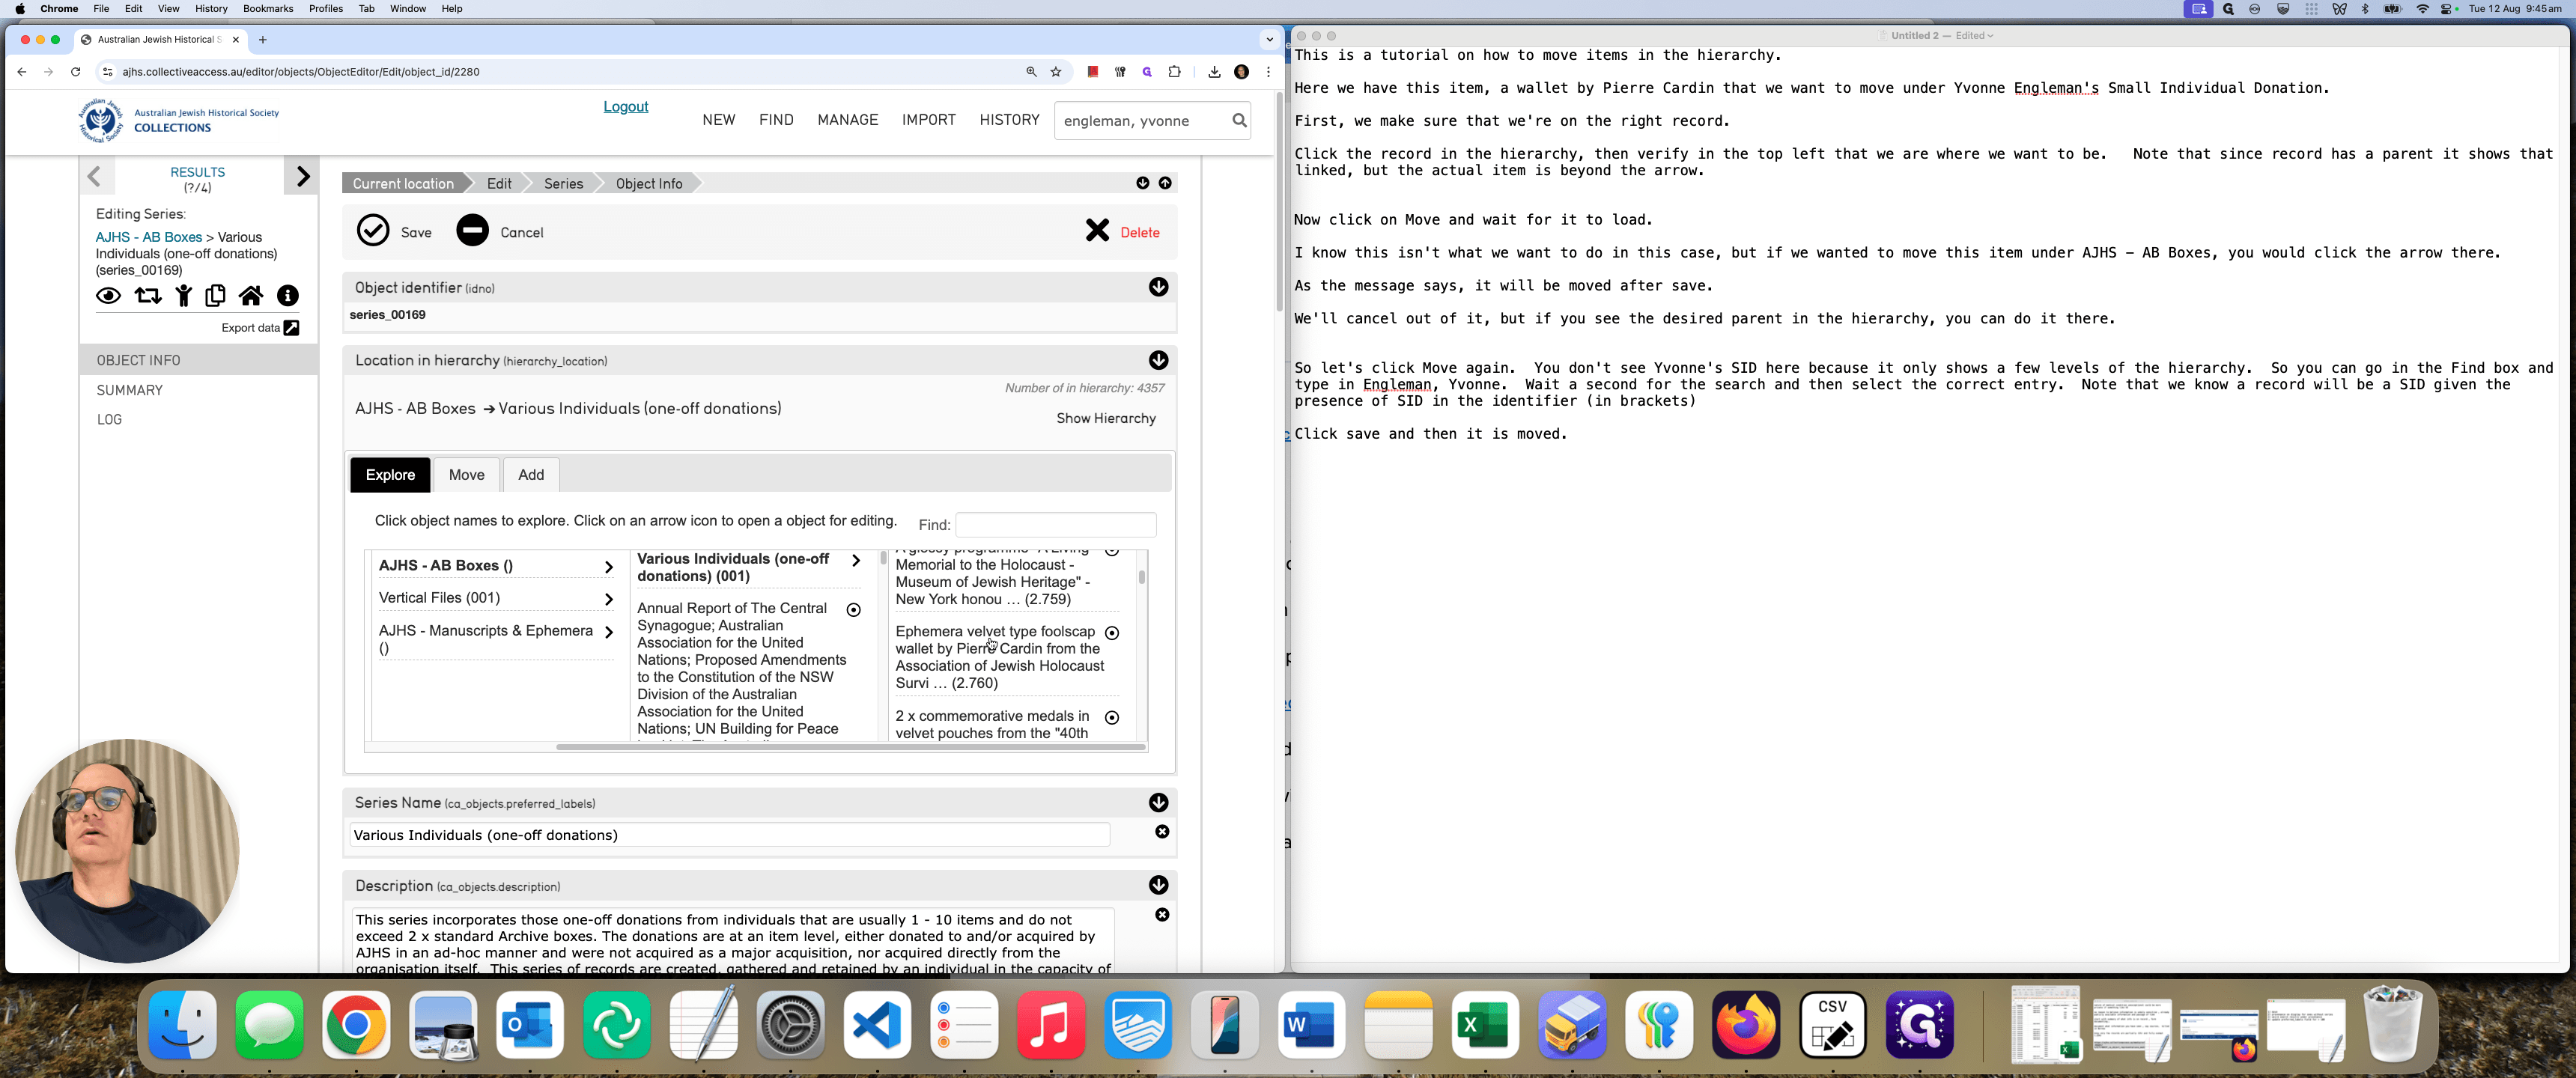The width and height of the screenshot is (2576, 1078).
Task: Click the change-type arrows icon in sidebar
Action: pyautogui.click(x=148, y=296)
